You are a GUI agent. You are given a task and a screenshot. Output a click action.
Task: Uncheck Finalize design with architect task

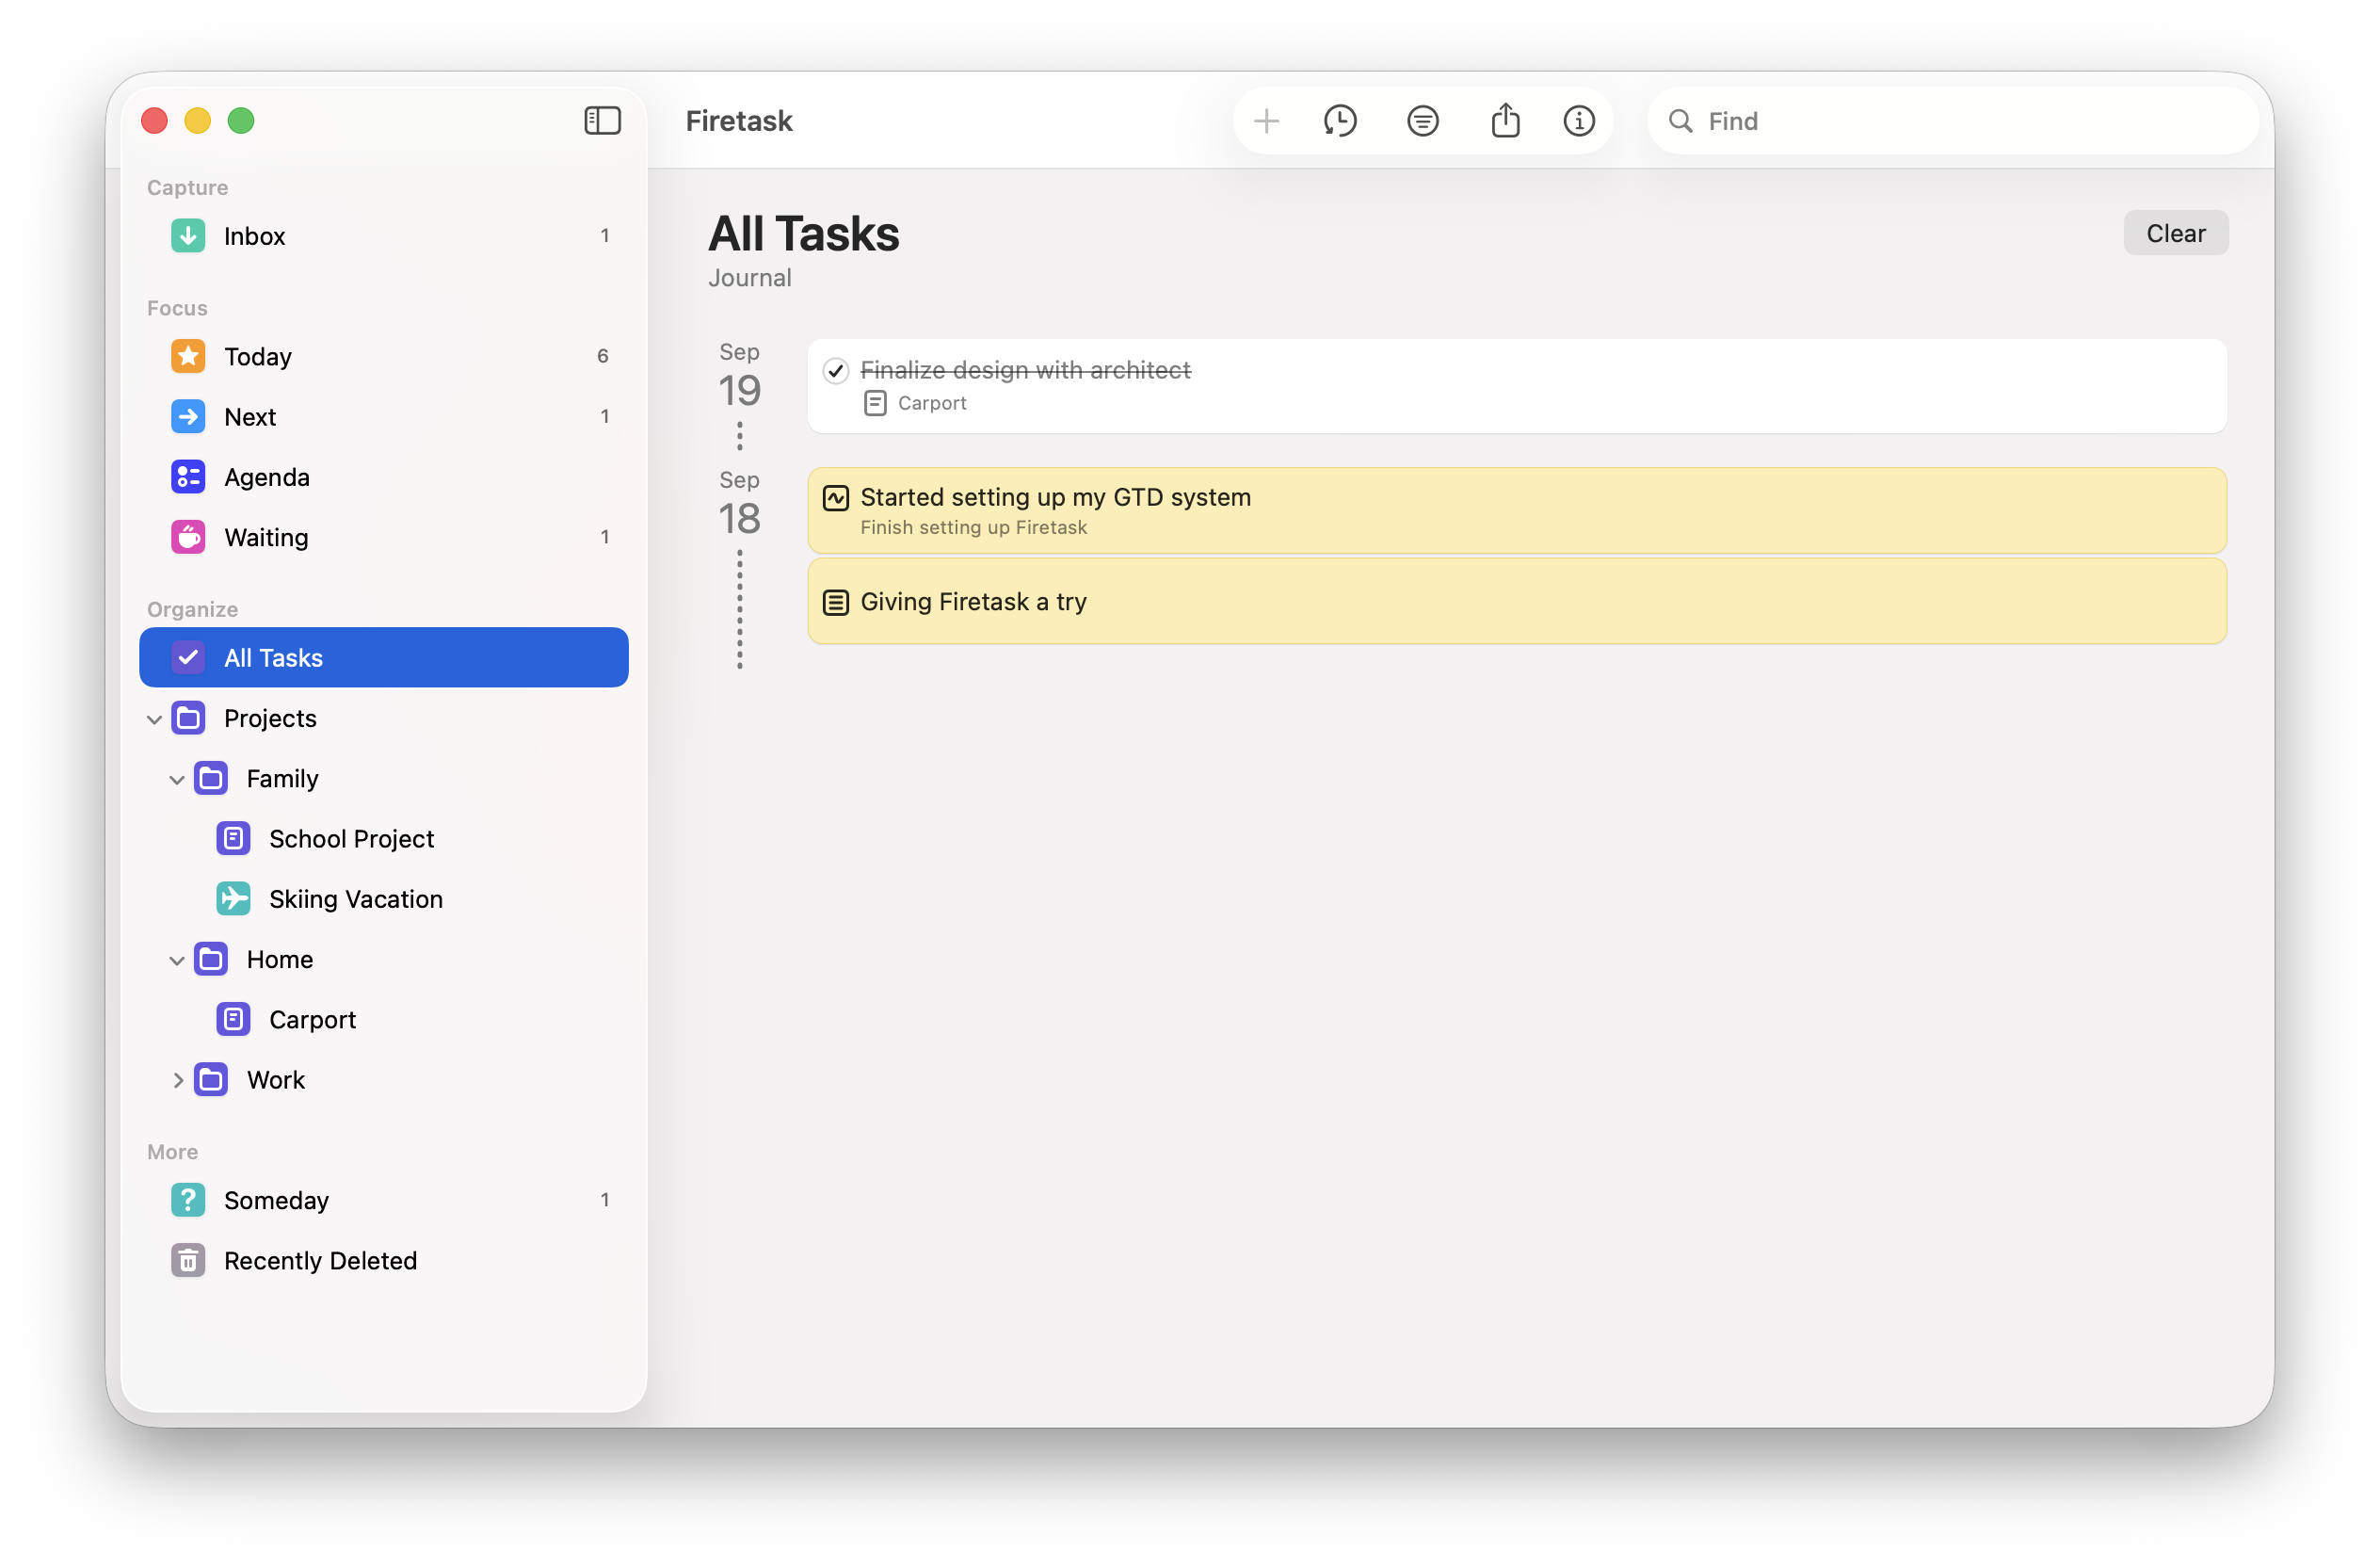(836, 371)
